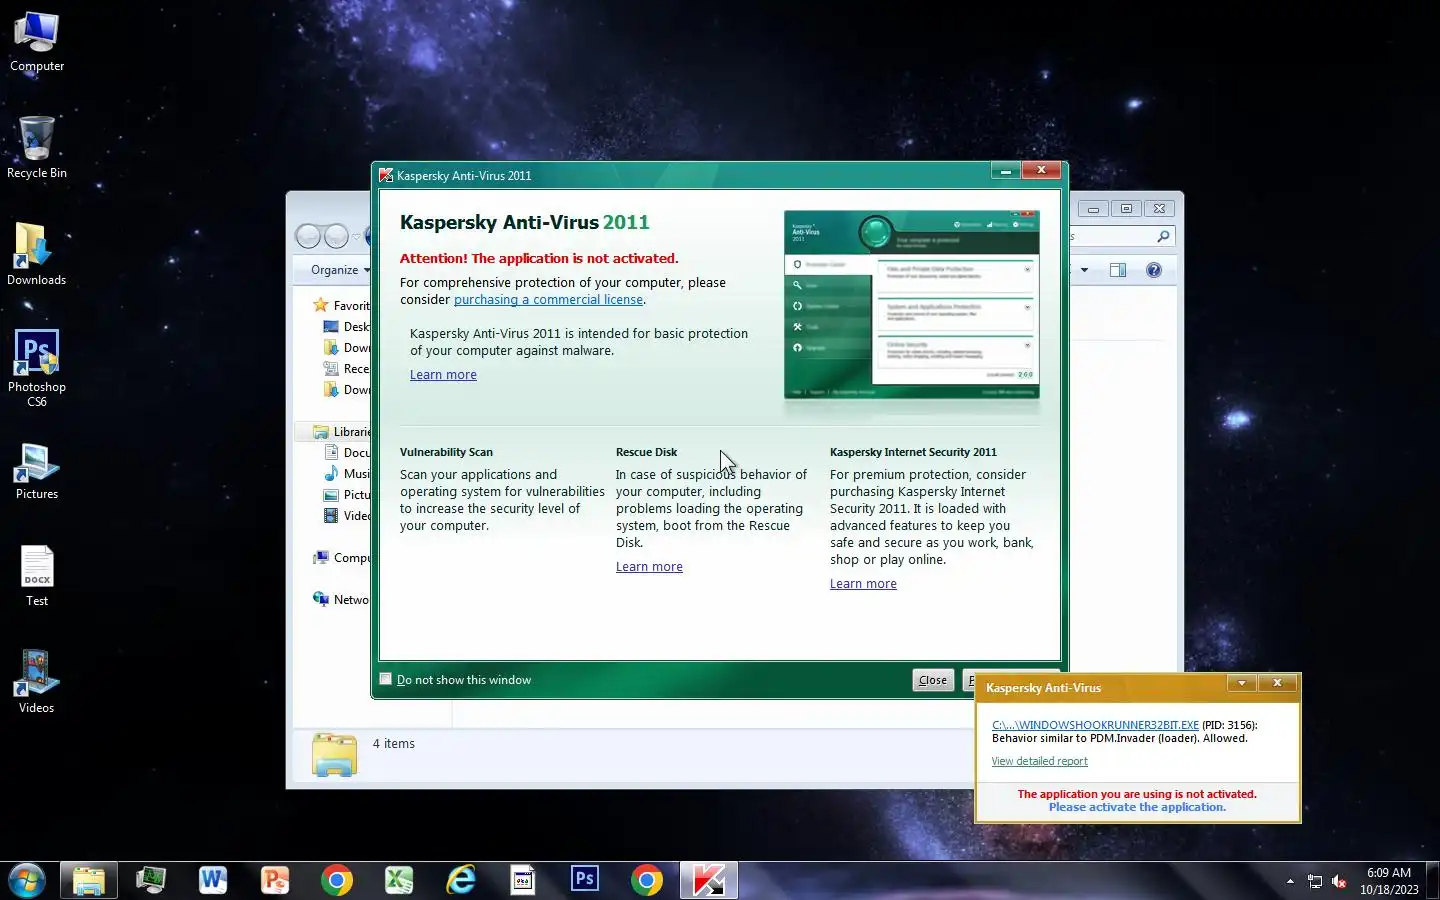This screenshot has height=900, width=1440.
Task: Select Recent Places in Explorer navigation pane
Action: click(x=346, y=369)
